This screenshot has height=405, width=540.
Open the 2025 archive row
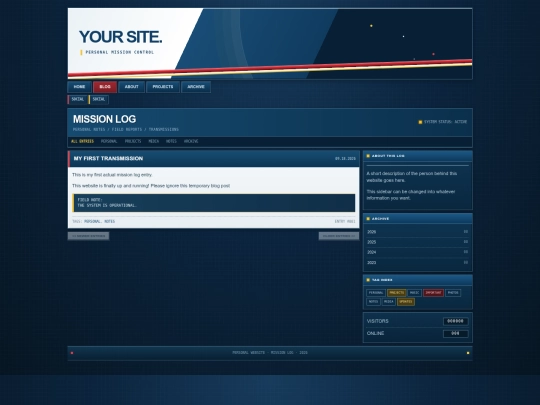point(417,242)
